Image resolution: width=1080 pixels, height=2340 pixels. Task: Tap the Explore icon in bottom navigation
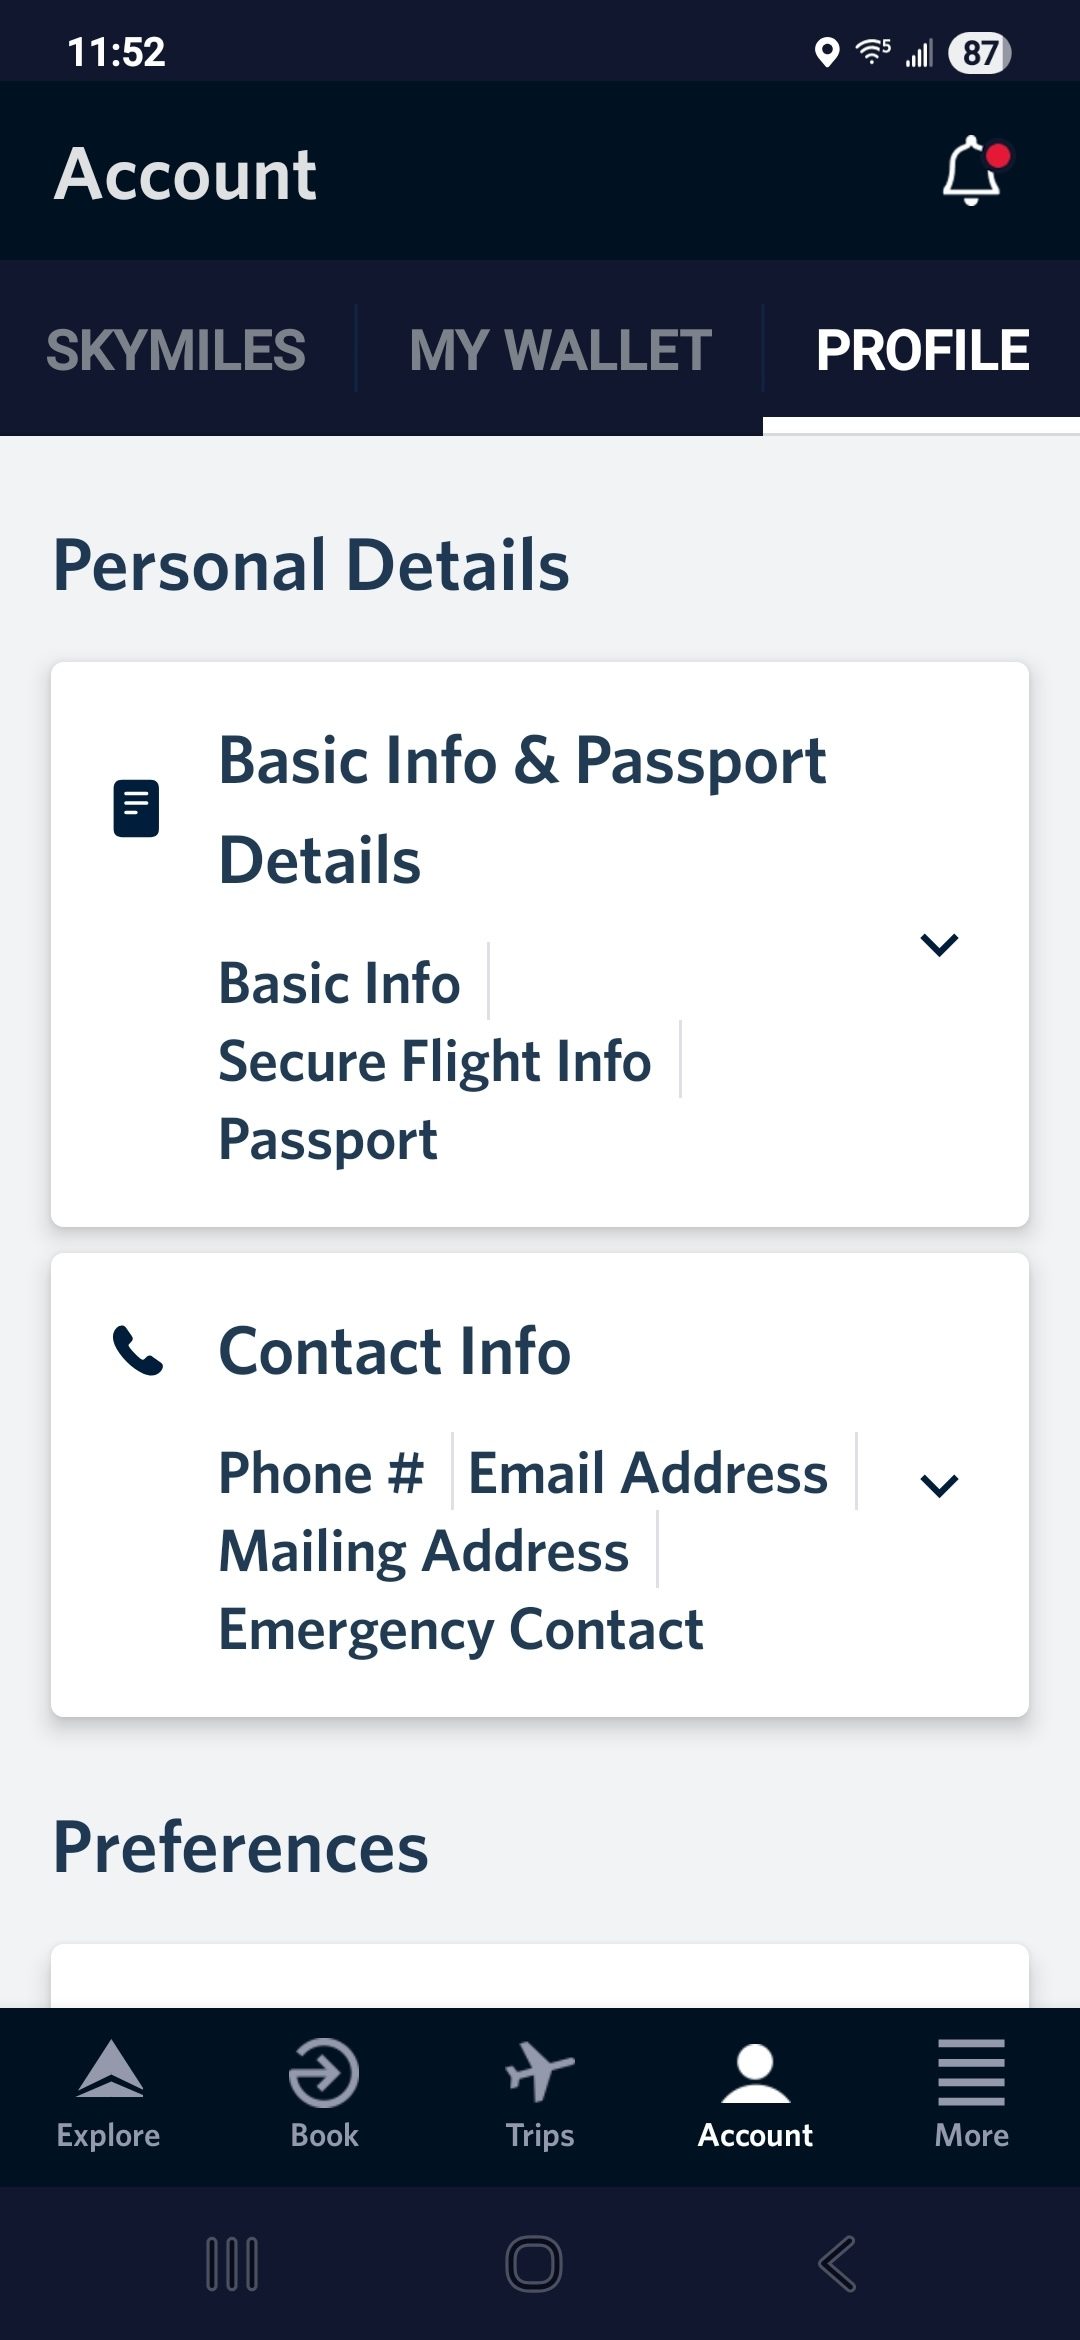[x=109, y=2072]
